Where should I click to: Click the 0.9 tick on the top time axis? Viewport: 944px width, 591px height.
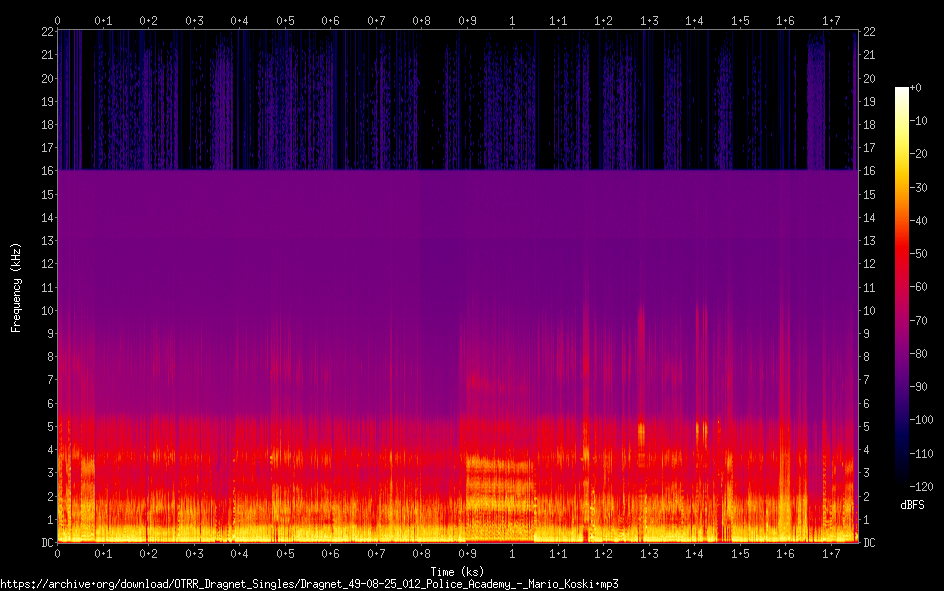[x=467, y=20]
